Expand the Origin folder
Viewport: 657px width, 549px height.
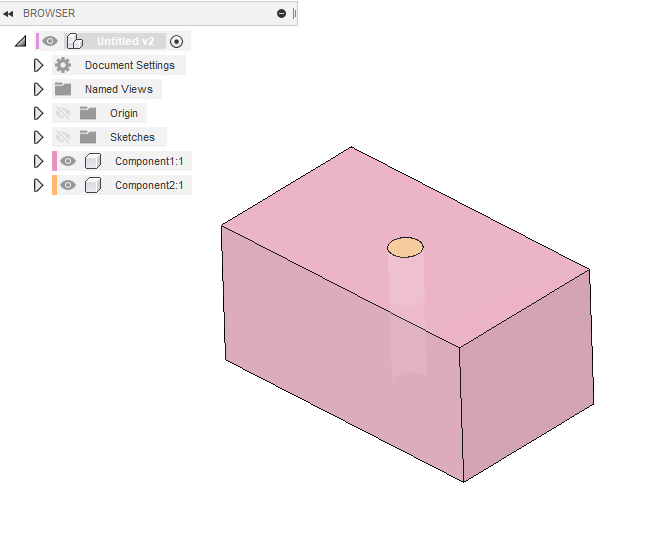pos(38,113)
